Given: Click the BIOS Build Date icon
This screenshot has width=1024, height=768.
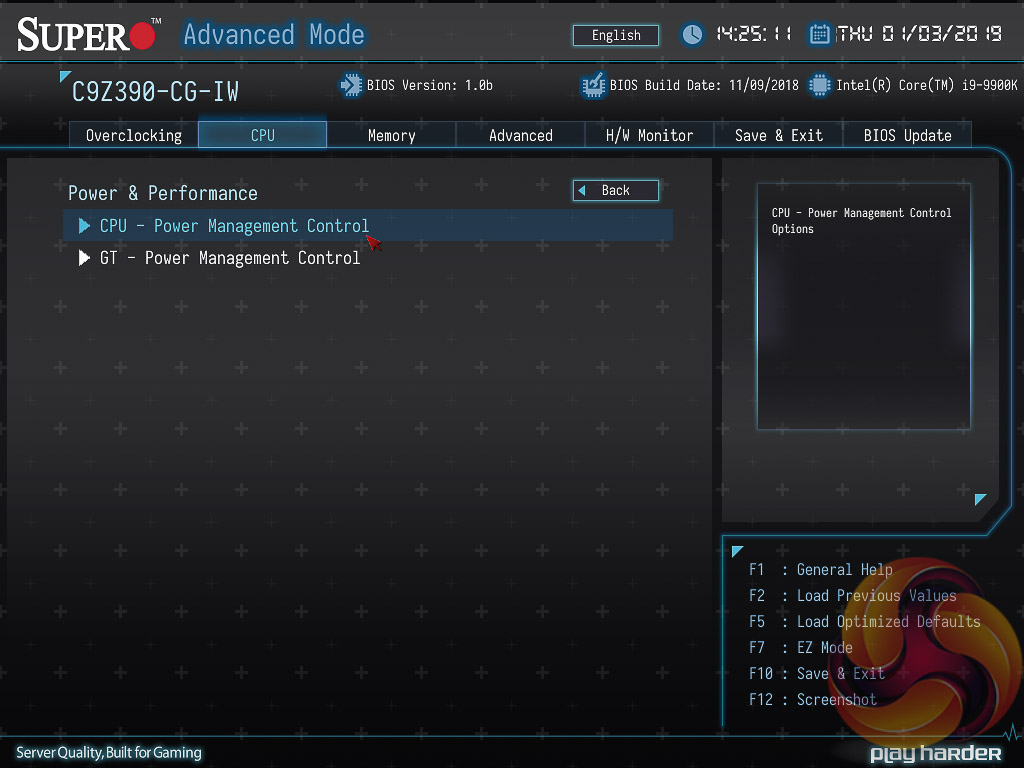Looking at the screenshot, I should [x=593, y=85].
